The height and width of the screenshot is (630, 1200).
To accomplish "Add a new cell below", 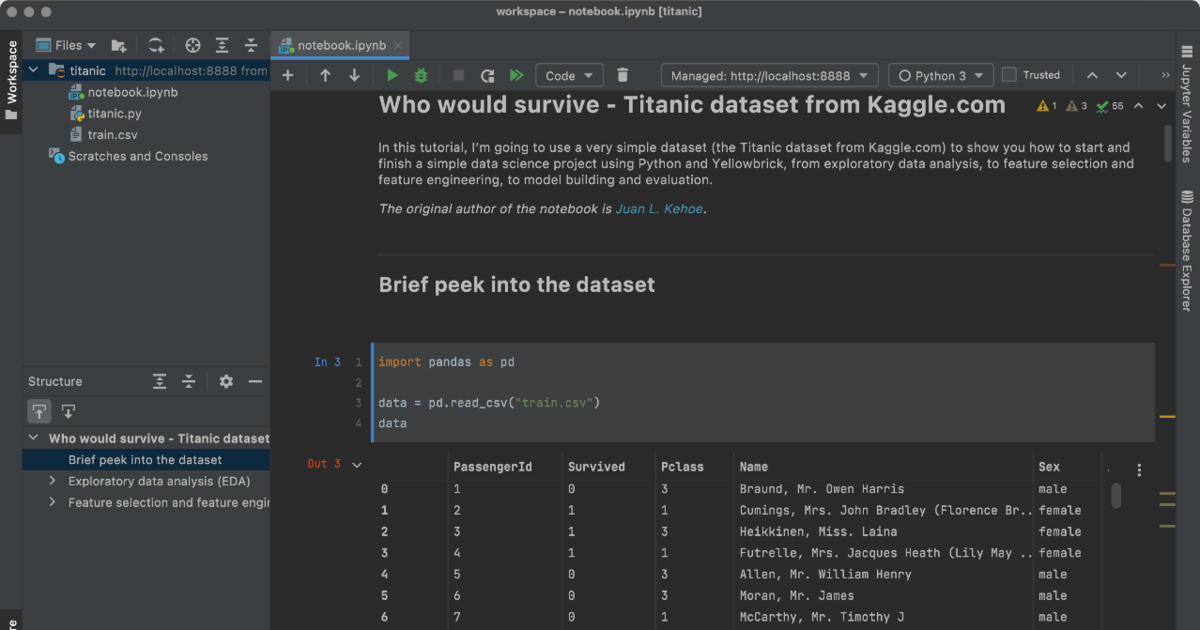I will coord(287,74).
